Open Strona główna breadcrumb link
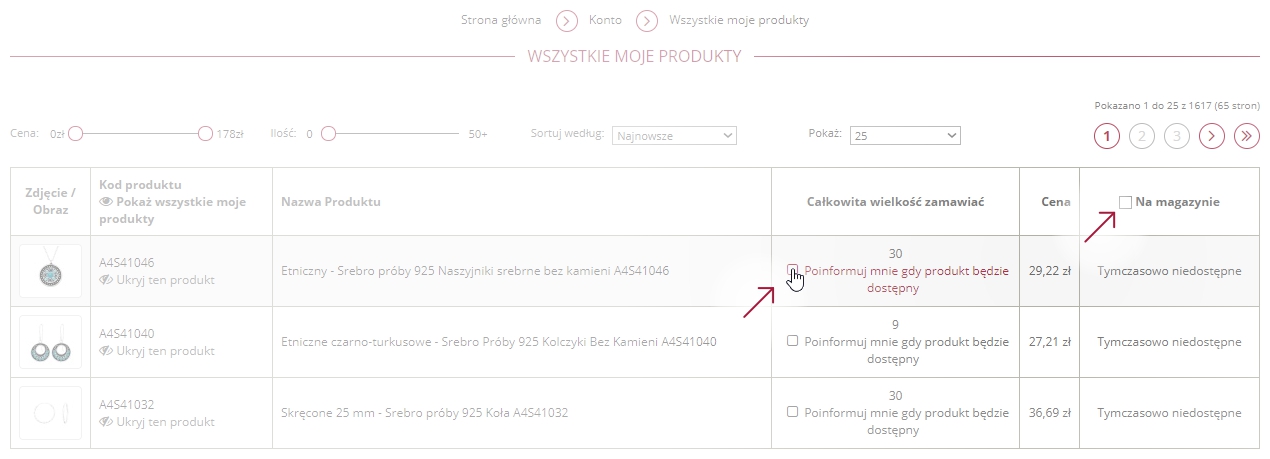 [x=501, y=20]
